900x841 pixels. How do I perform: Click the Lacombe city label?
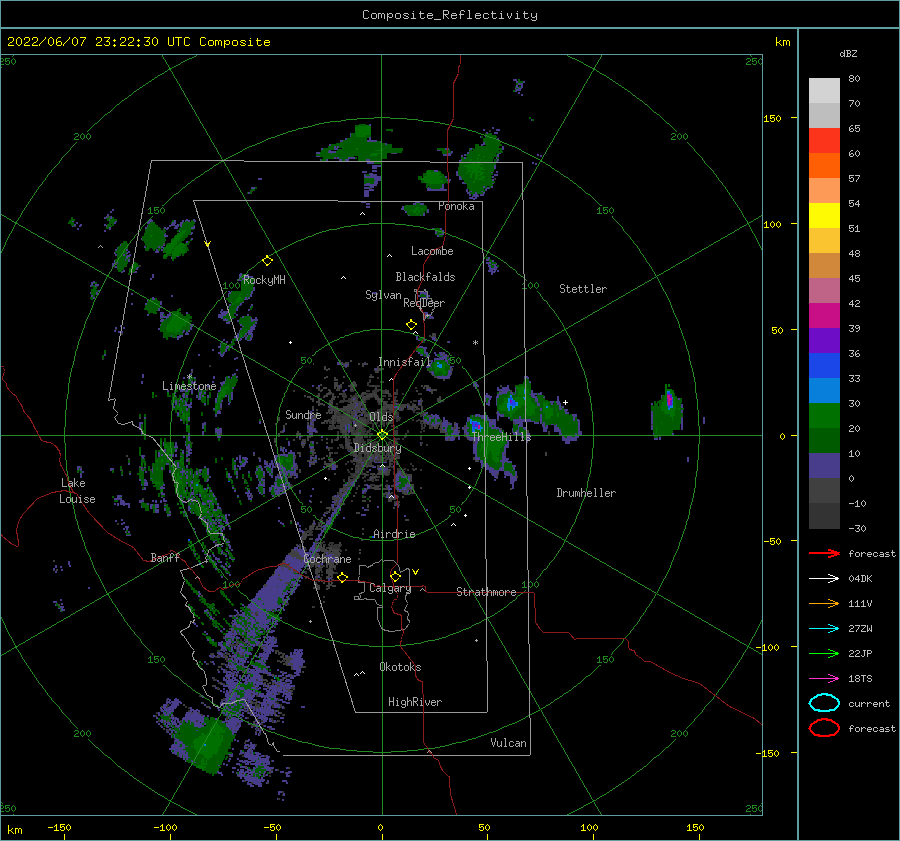[432, 251]
